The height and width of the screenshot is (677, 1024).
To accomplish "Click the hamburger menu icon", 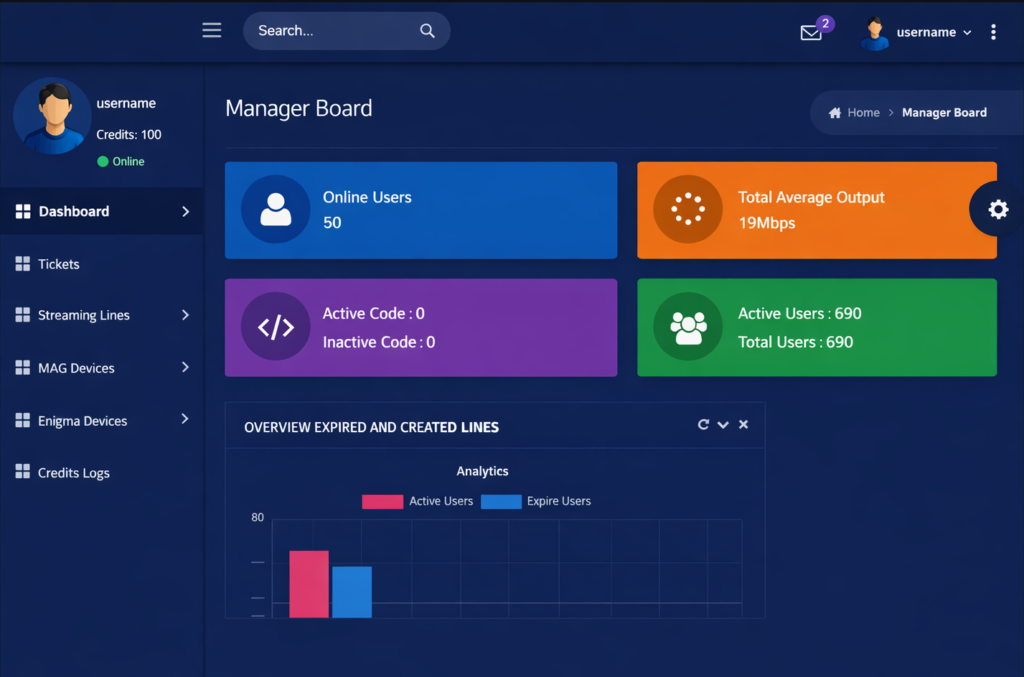I will (212, 31).
